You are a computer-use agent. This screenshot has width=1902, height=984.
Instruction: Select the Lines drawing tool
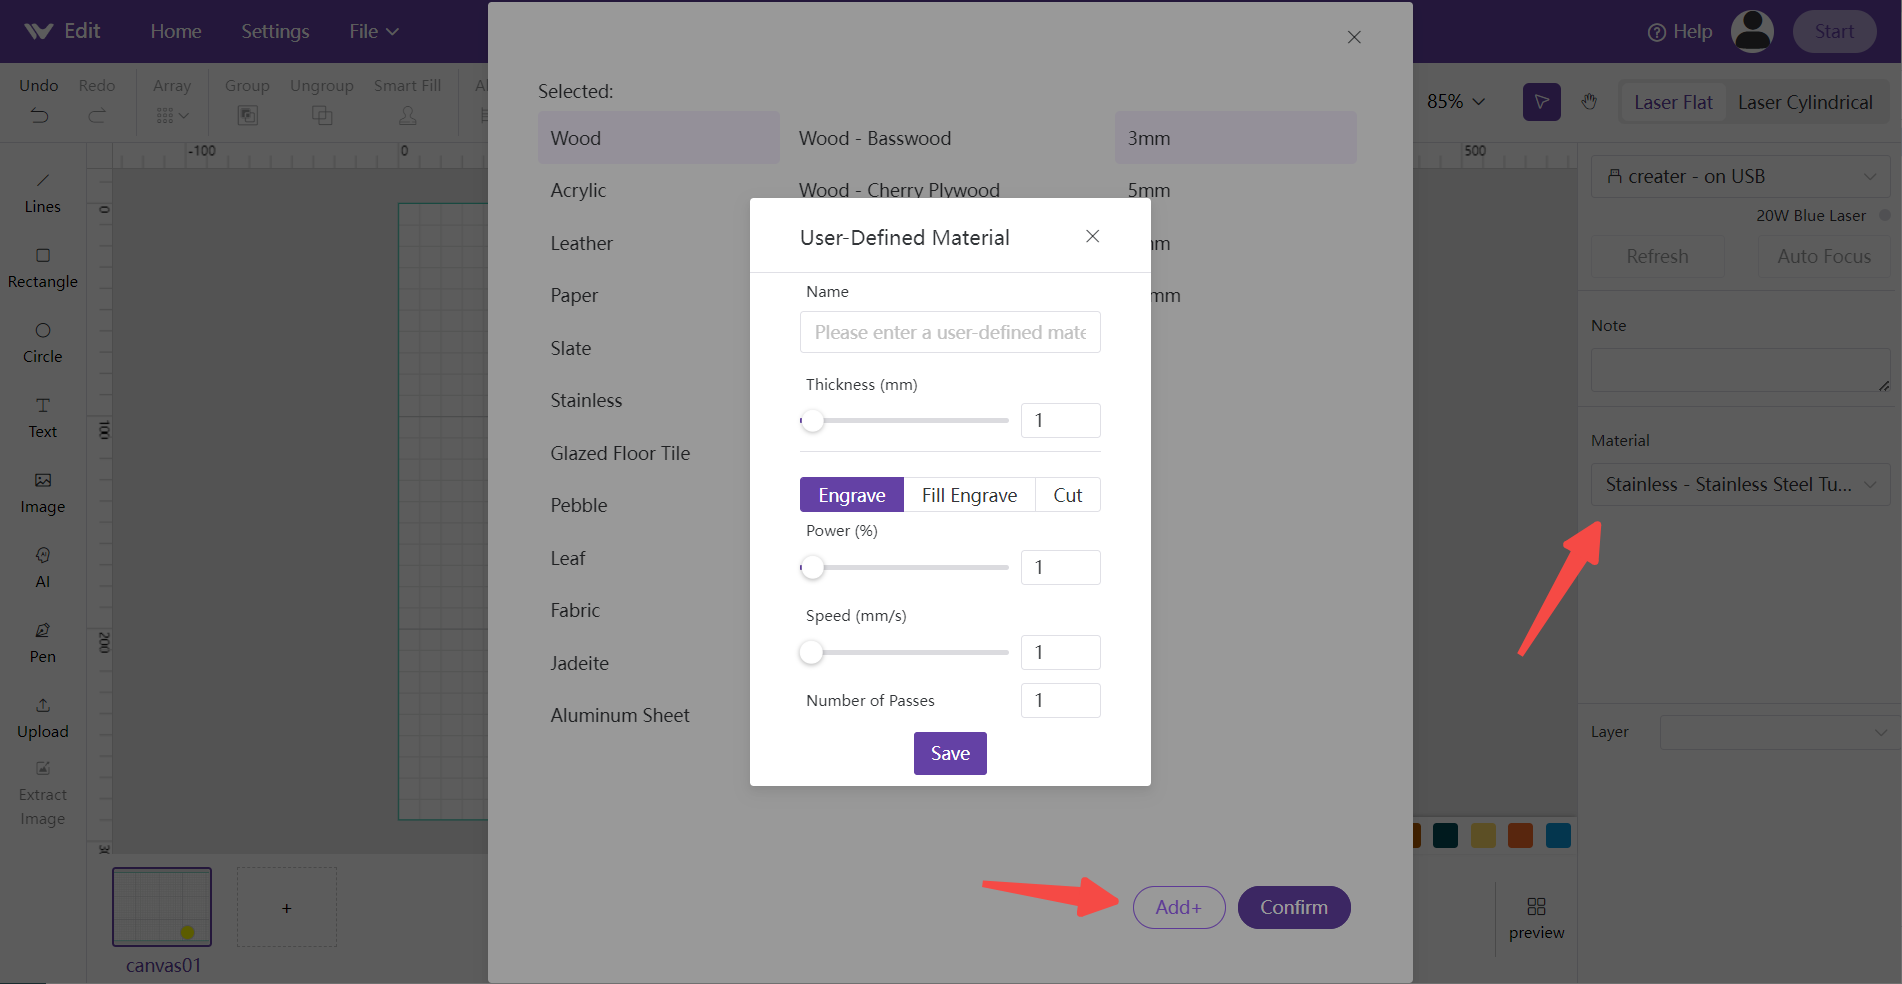pyautogui.click(x=42, y=192)
